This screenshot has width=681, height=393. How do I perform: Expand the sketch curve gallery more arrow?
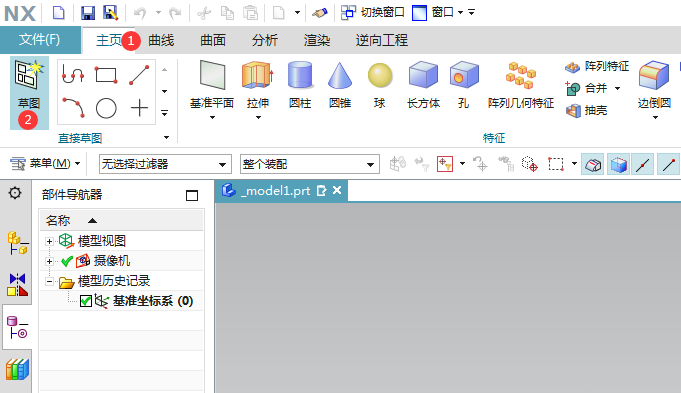point(165,113)
